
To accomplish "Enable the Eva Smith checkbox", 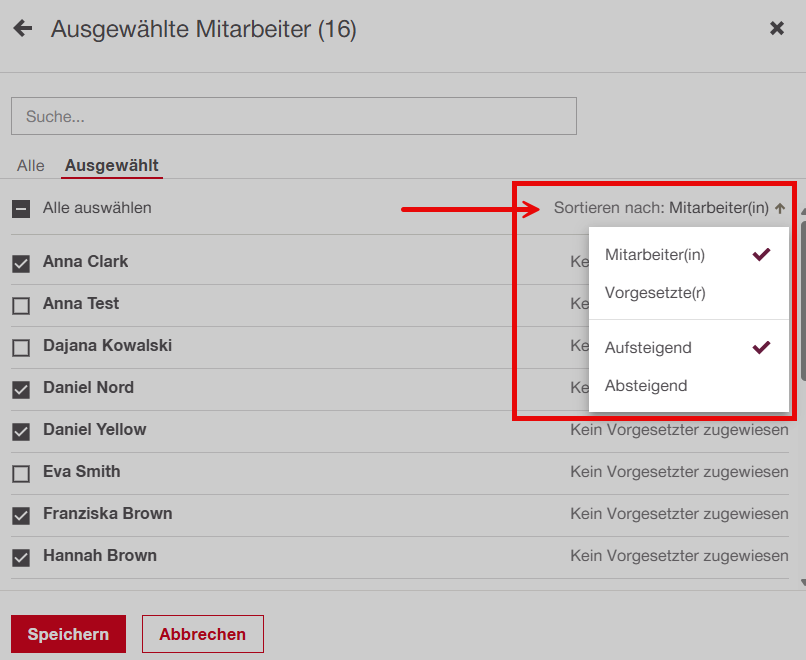I will (21, 473).
